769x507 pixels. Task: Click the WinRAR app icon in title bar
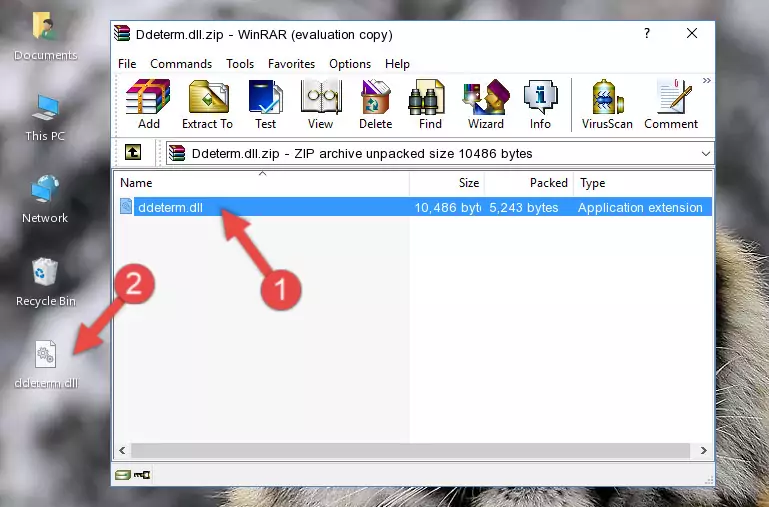tap(122, 33)
